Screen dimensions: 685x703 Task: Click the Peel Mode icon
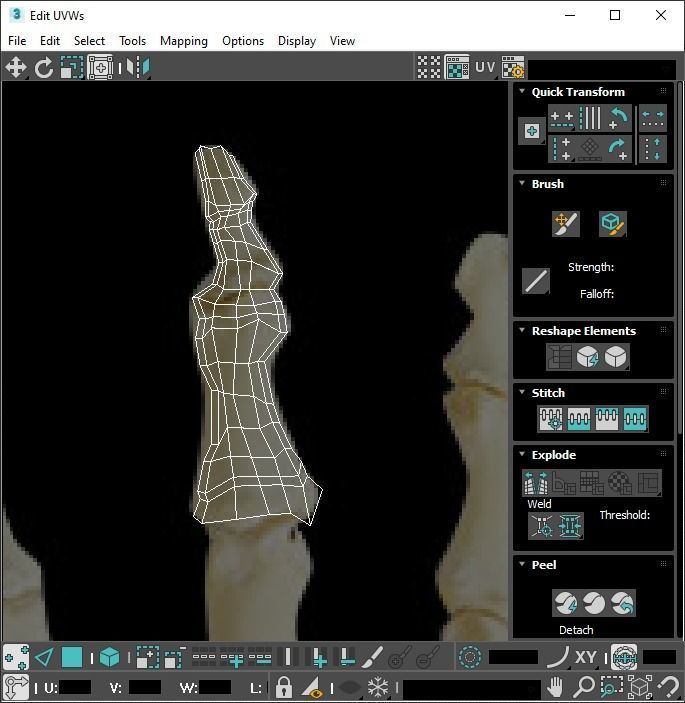point(594,603)
